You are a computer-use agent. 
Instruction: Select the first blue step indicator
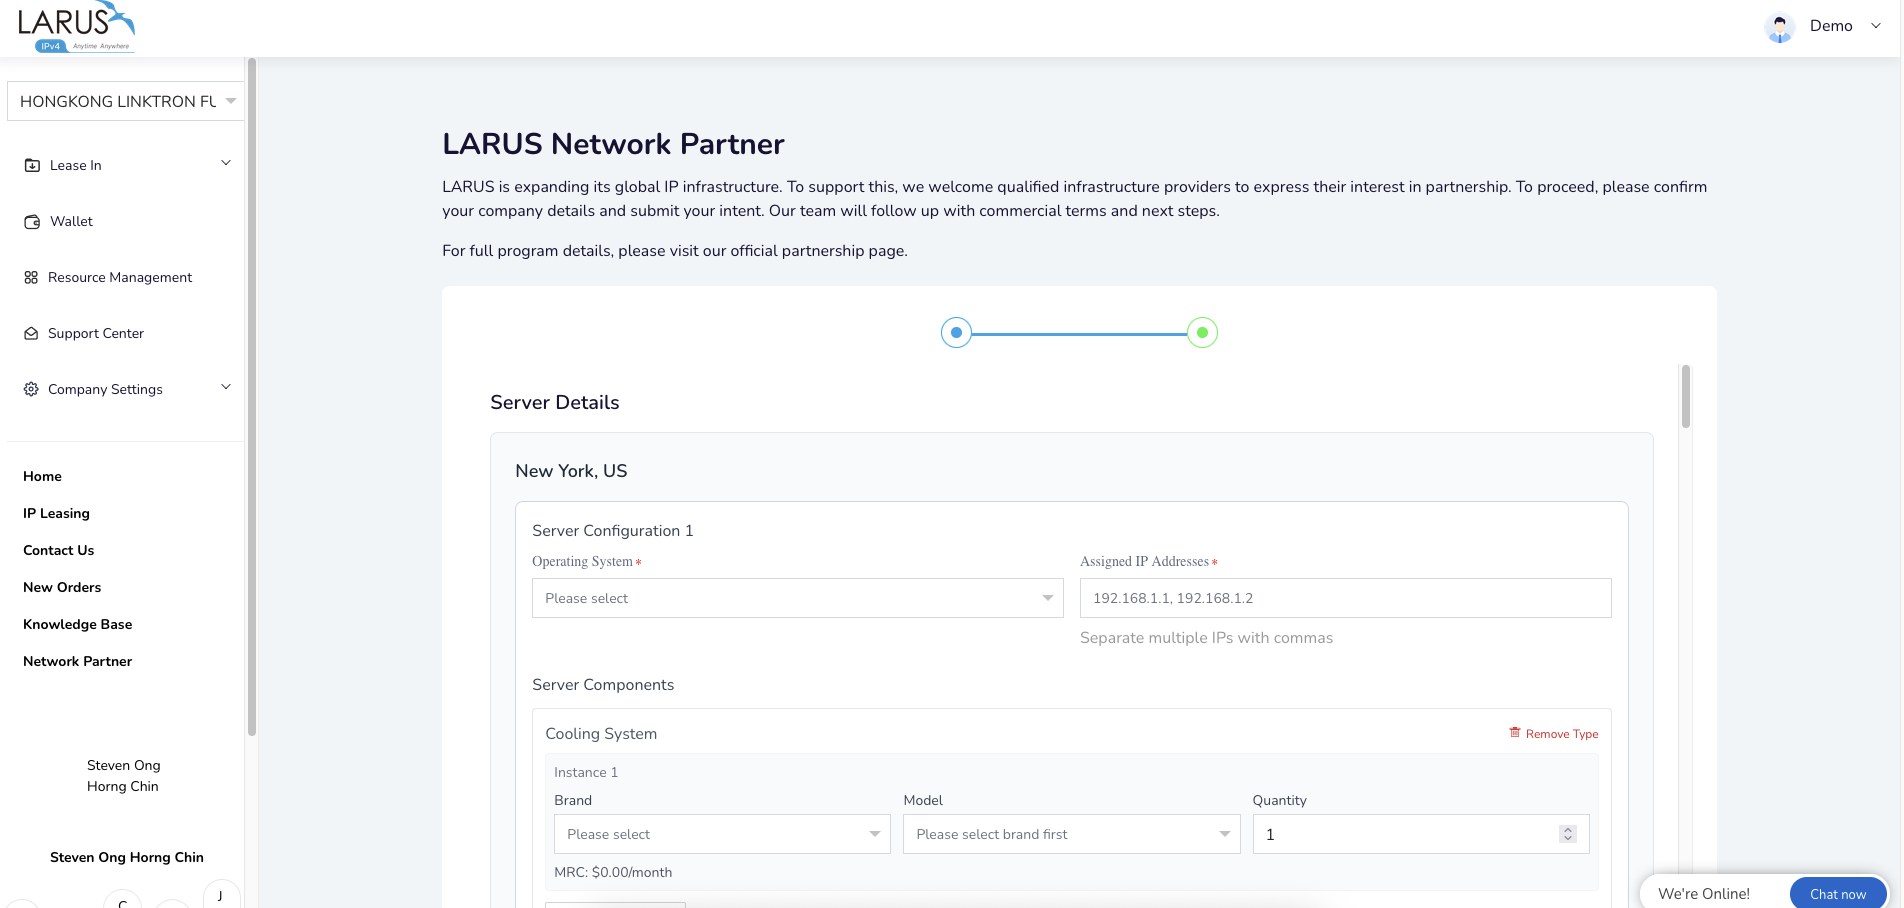pyautogui.click(x=956, y=332)
